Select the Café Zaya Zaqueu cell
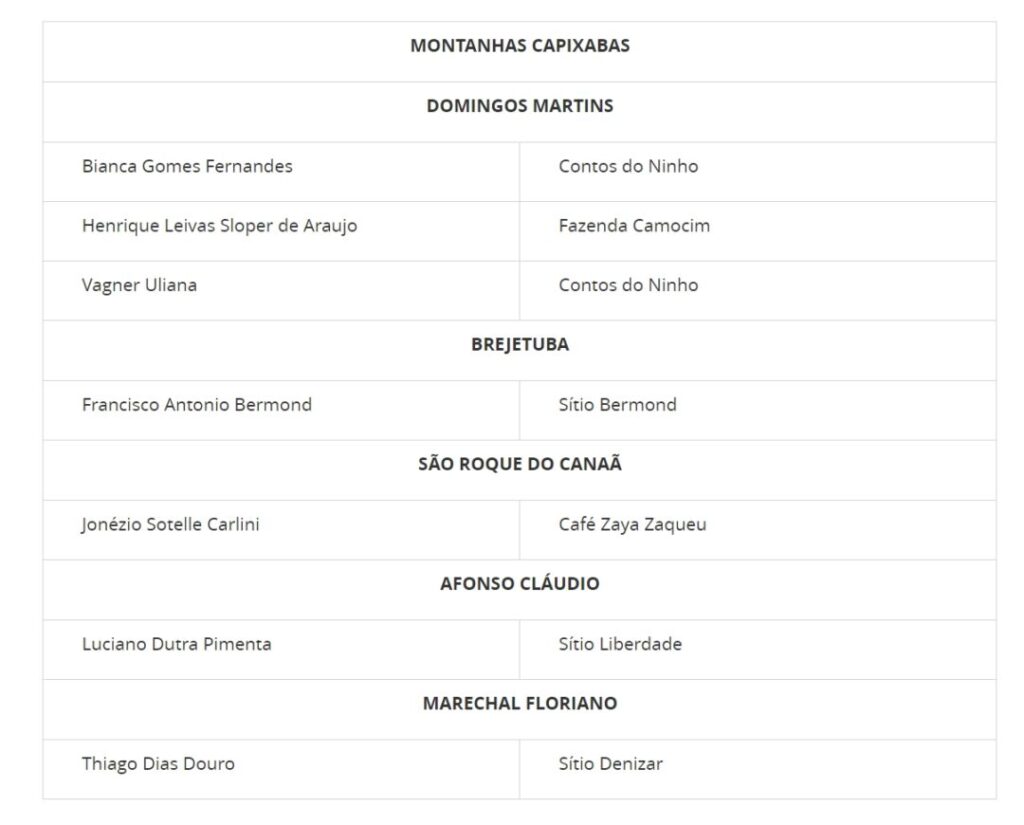Viewport: 1024px width, 825px height. 632,524
